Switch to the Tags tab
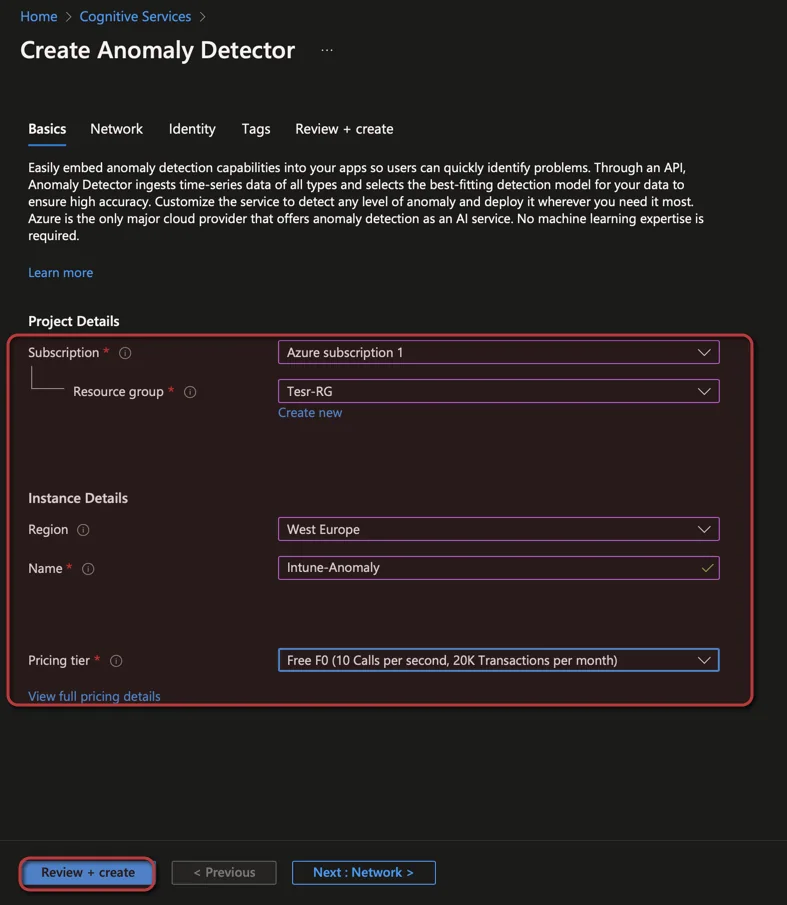Image resolution: width=787 pixels, height=905 pixels. click(256, 129)
